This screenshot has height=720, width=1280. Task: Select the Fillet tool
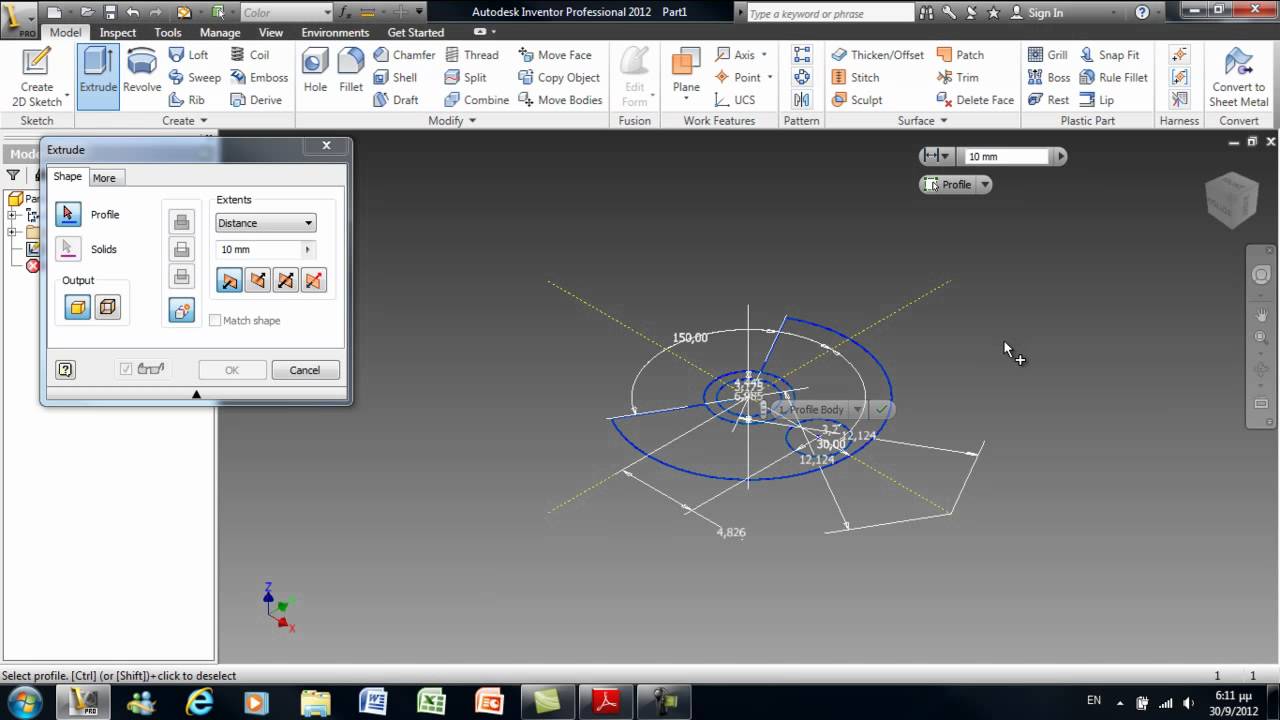click(351, 71)
